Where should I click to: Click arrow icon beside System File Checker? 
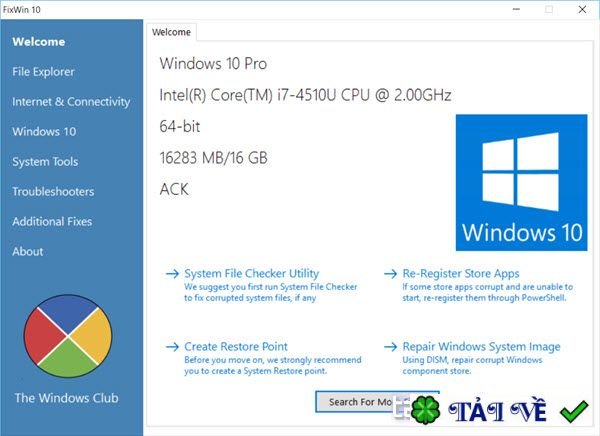(173, 274)
